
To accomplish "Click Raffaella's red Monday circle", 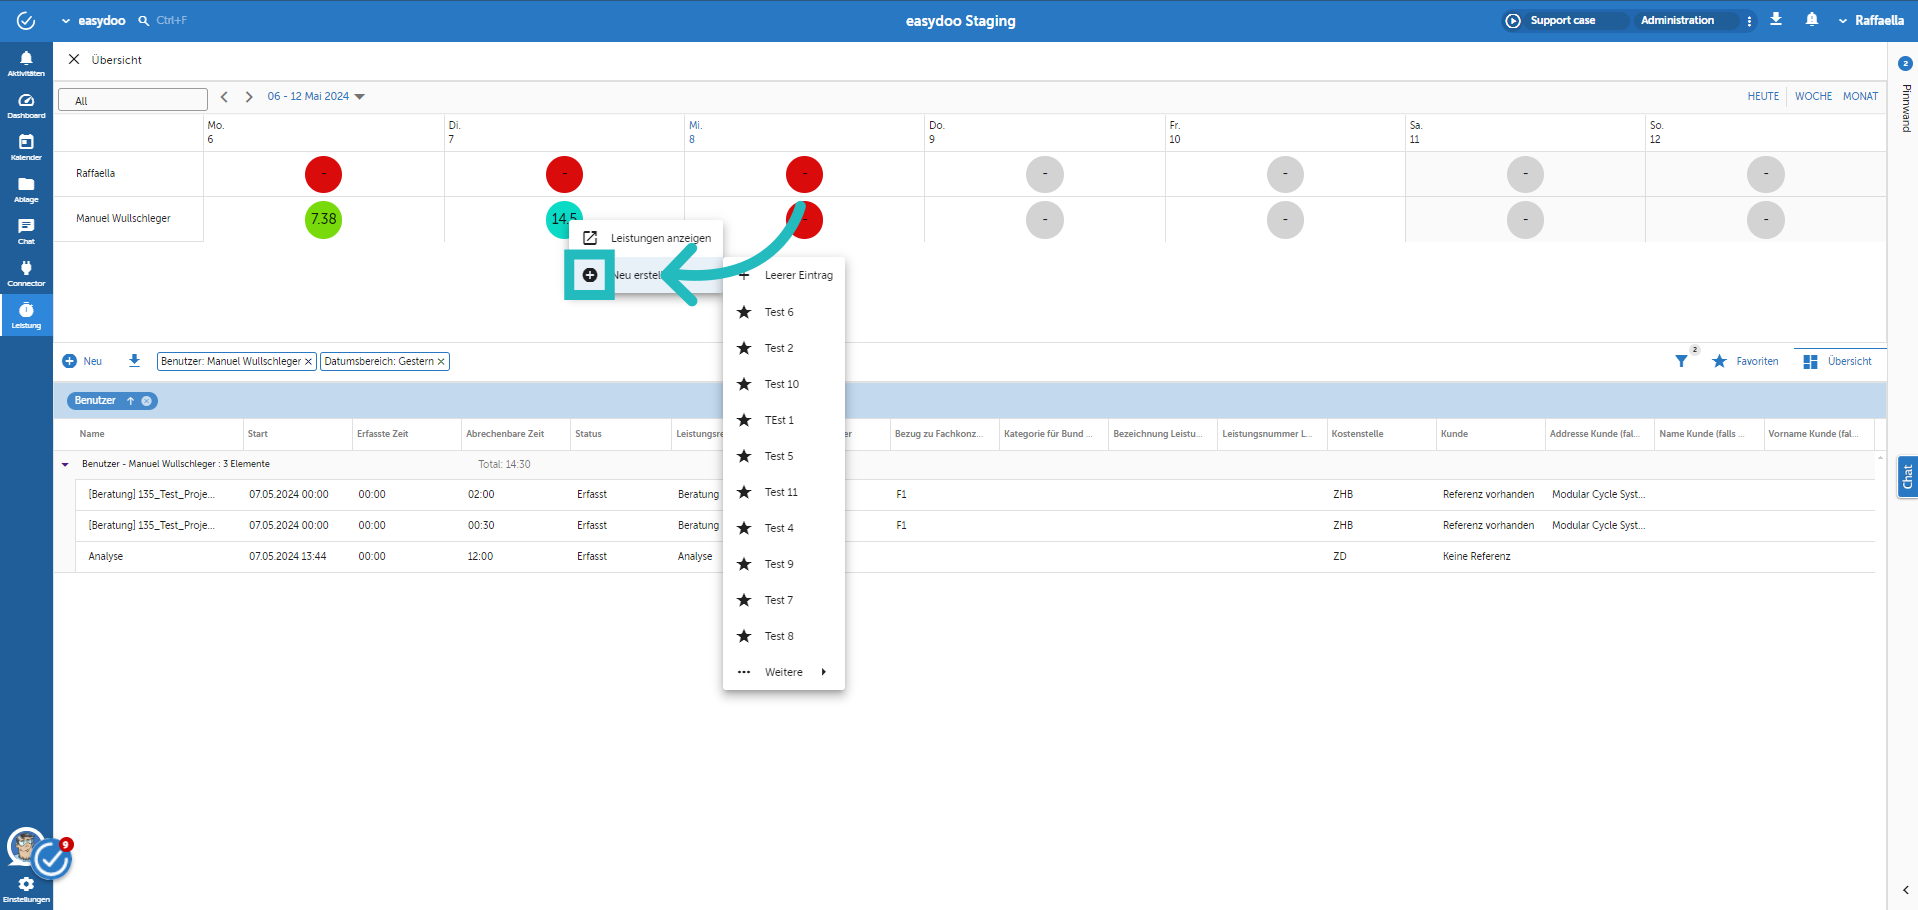I will tap(323, 174).
